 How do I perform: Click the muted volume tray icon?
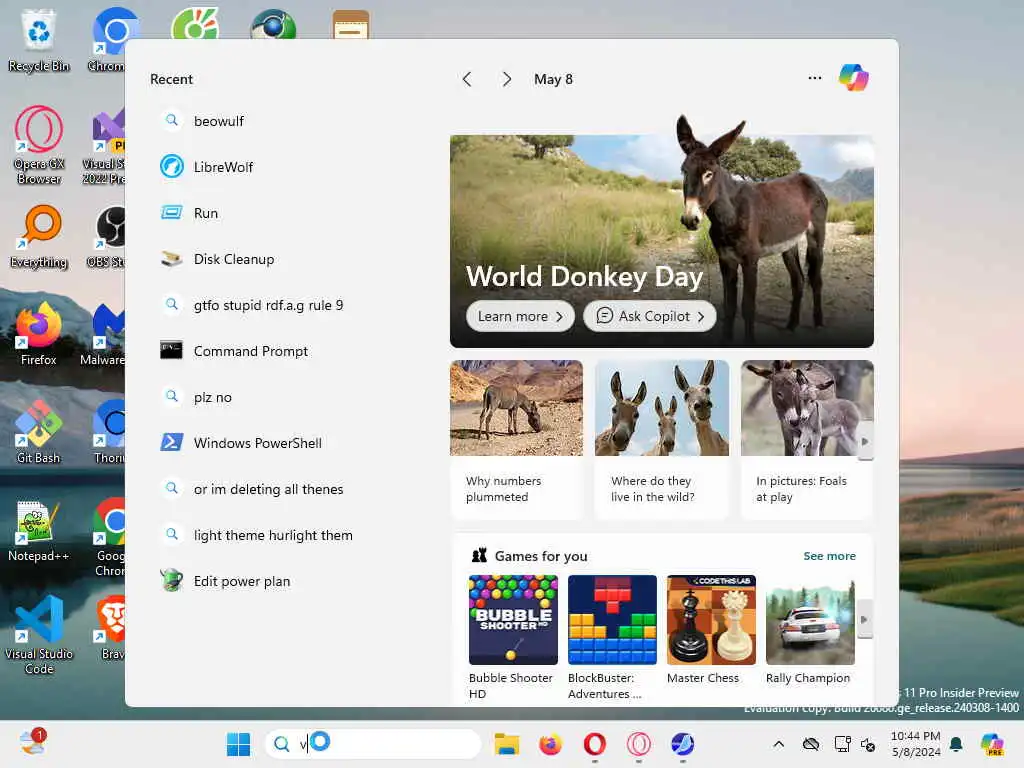pos(868,744)
